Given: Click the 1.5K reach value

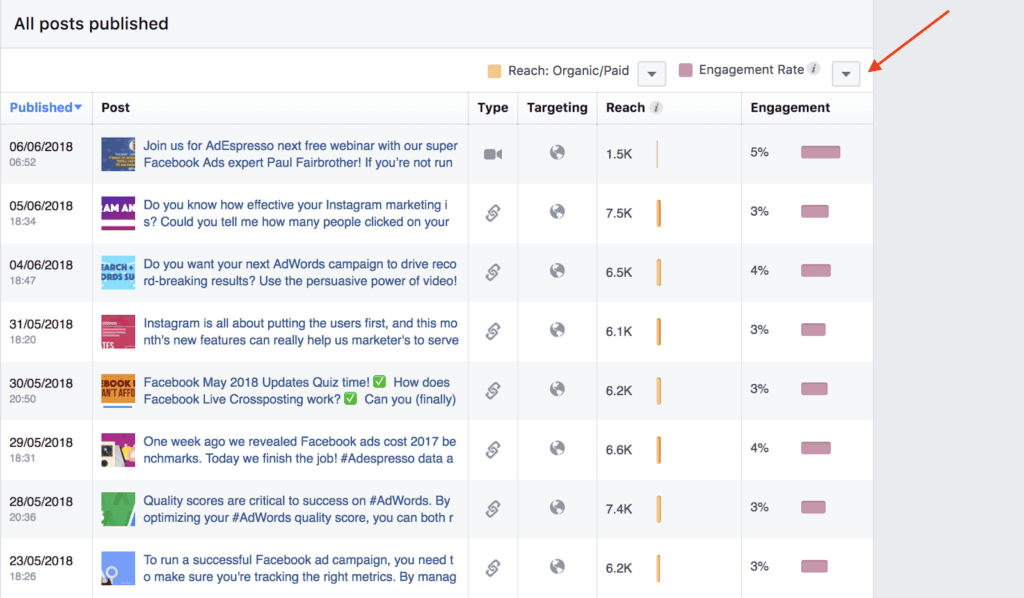Looking at the screenshot, I should coord(618,154).
